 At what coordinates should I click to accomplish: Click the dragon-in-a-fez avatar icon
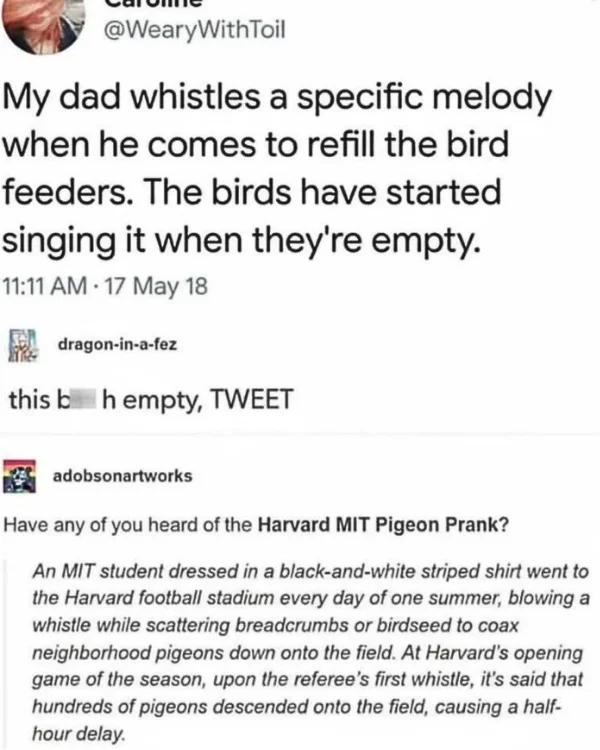pyautogui.click(x=22, y=343)
